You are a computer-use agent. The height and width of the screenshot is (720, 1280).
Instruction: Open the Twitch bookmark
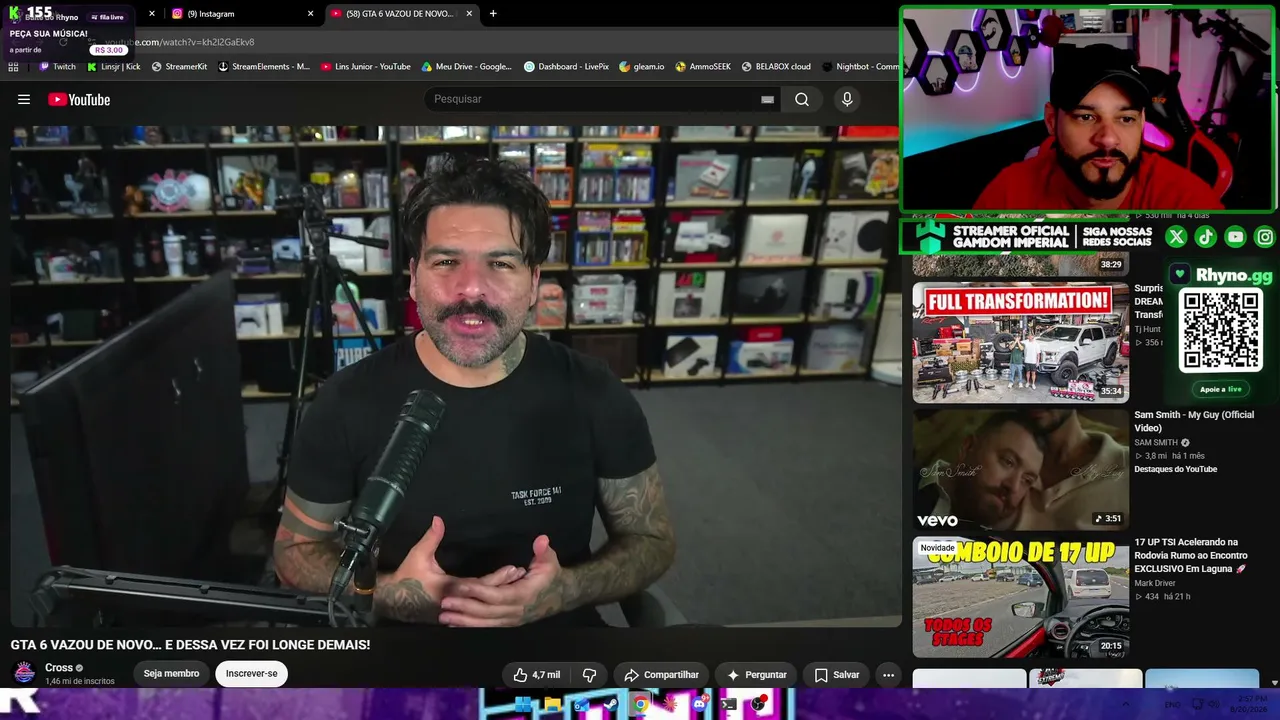[57, 67]
